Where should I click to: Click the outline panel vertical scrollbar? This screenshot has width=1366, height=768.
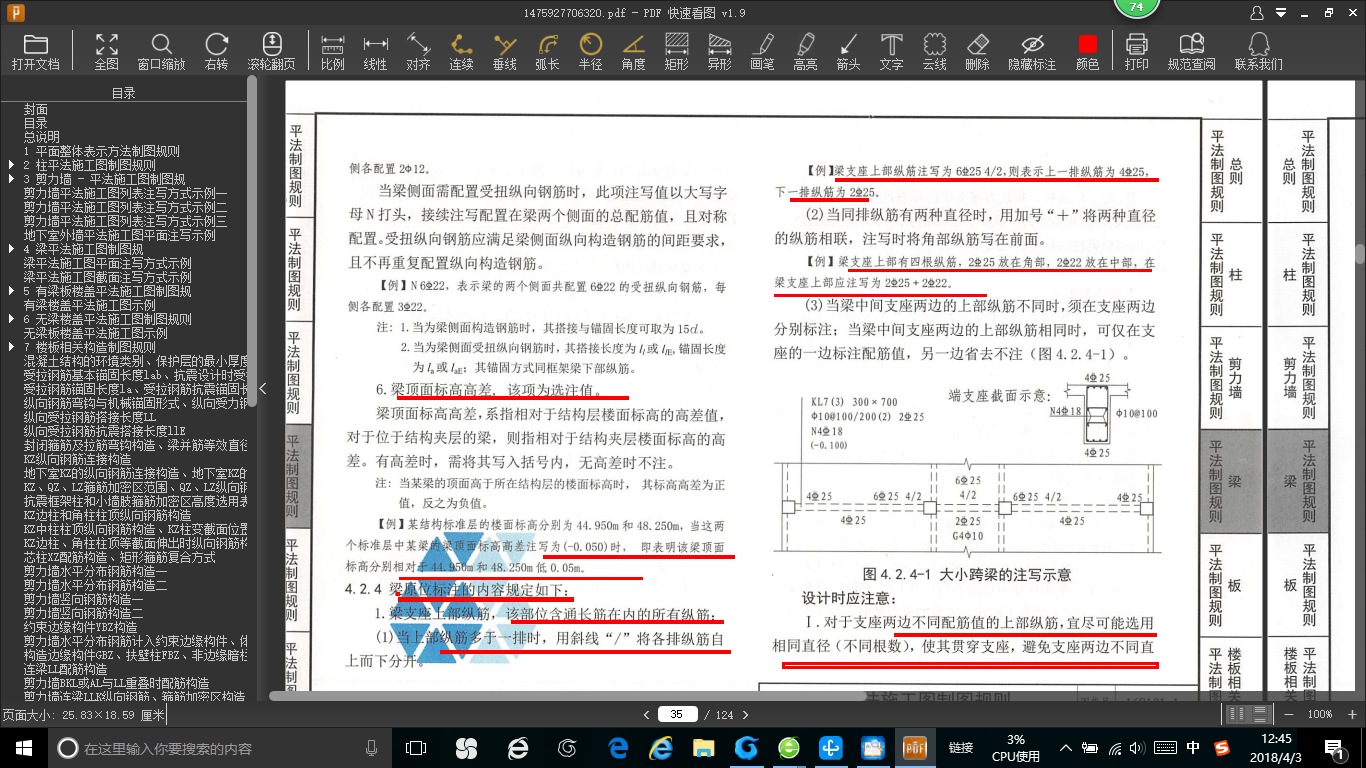[x=252, y=240]
